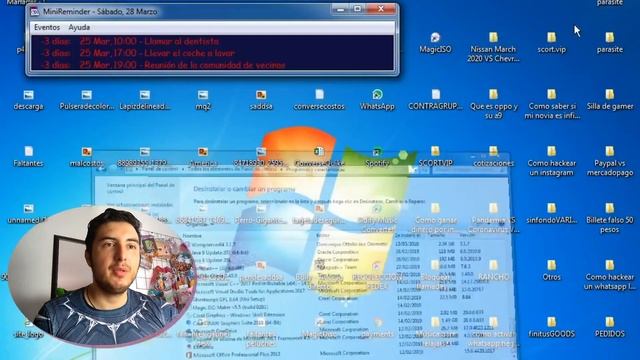Open the finitusGOODS folder
The image size is (640, 360).
(x=552, y=328)
